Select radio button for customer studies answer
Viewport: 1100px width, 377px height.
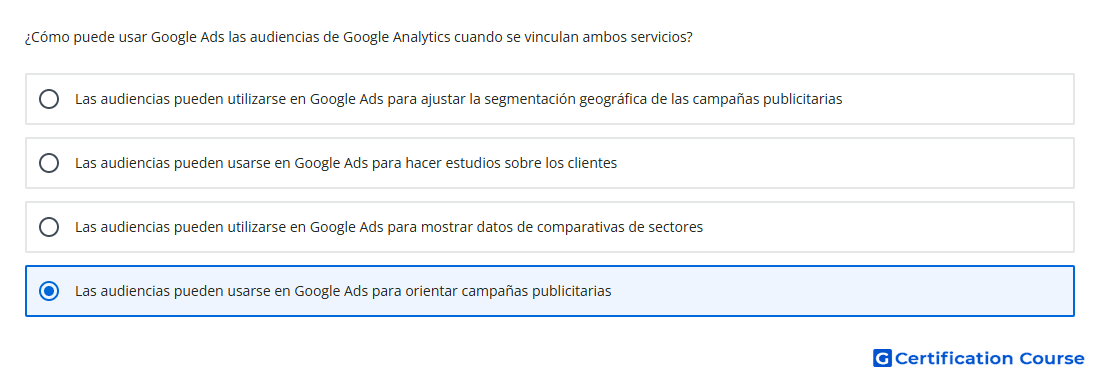tap(49, 163)
